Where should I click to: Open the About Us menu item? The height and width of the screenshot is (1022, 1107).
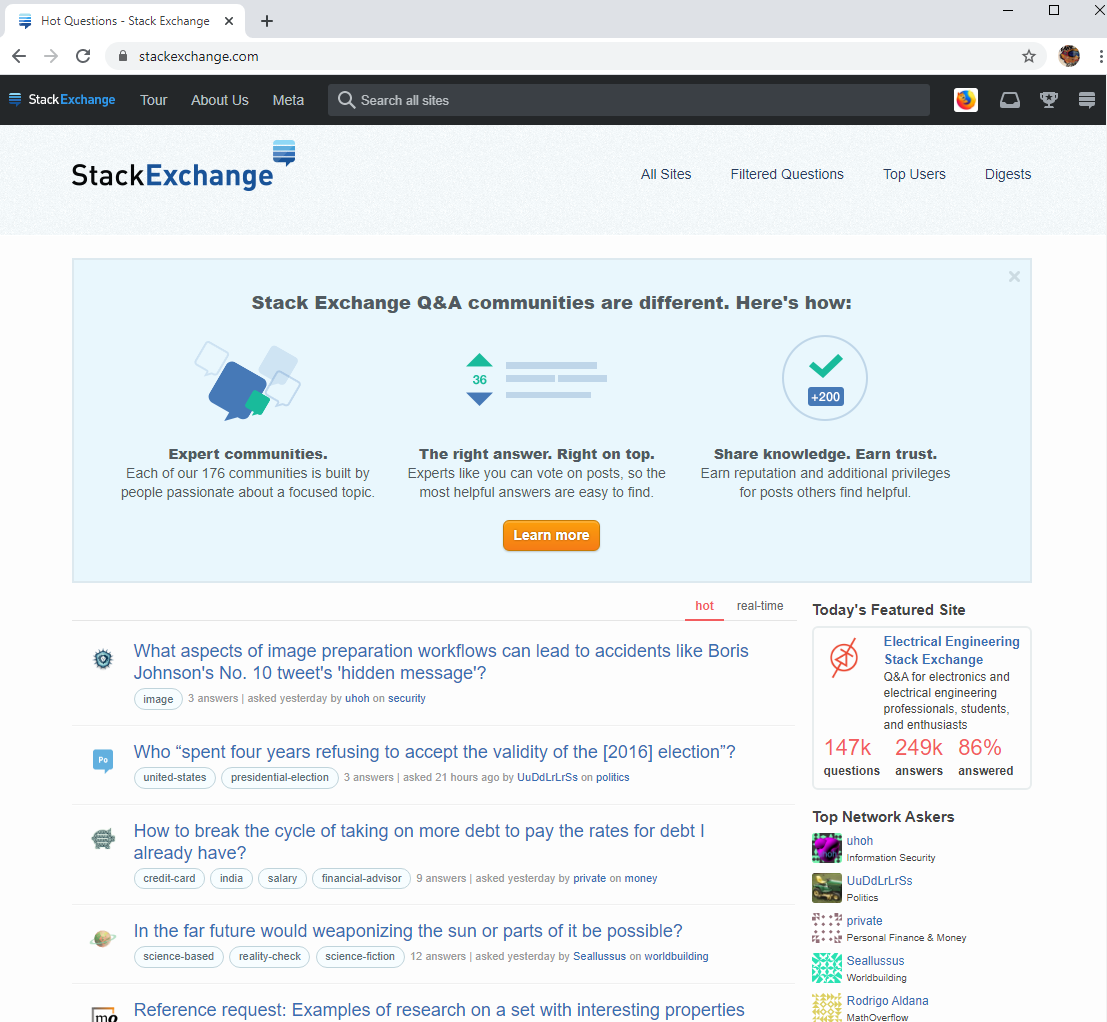coord(219,99)
